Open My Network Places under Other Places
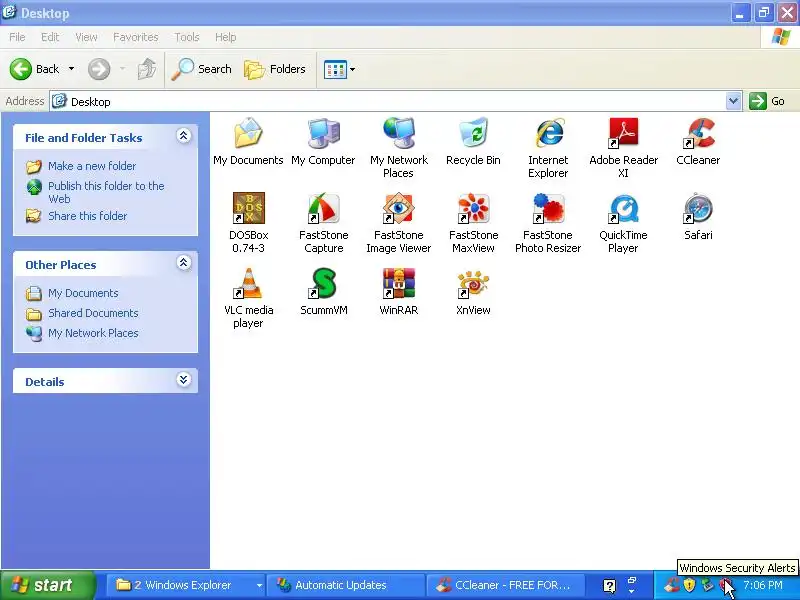Image resolution: width=800 pixels, height=600 pixels. click(93, 333)
